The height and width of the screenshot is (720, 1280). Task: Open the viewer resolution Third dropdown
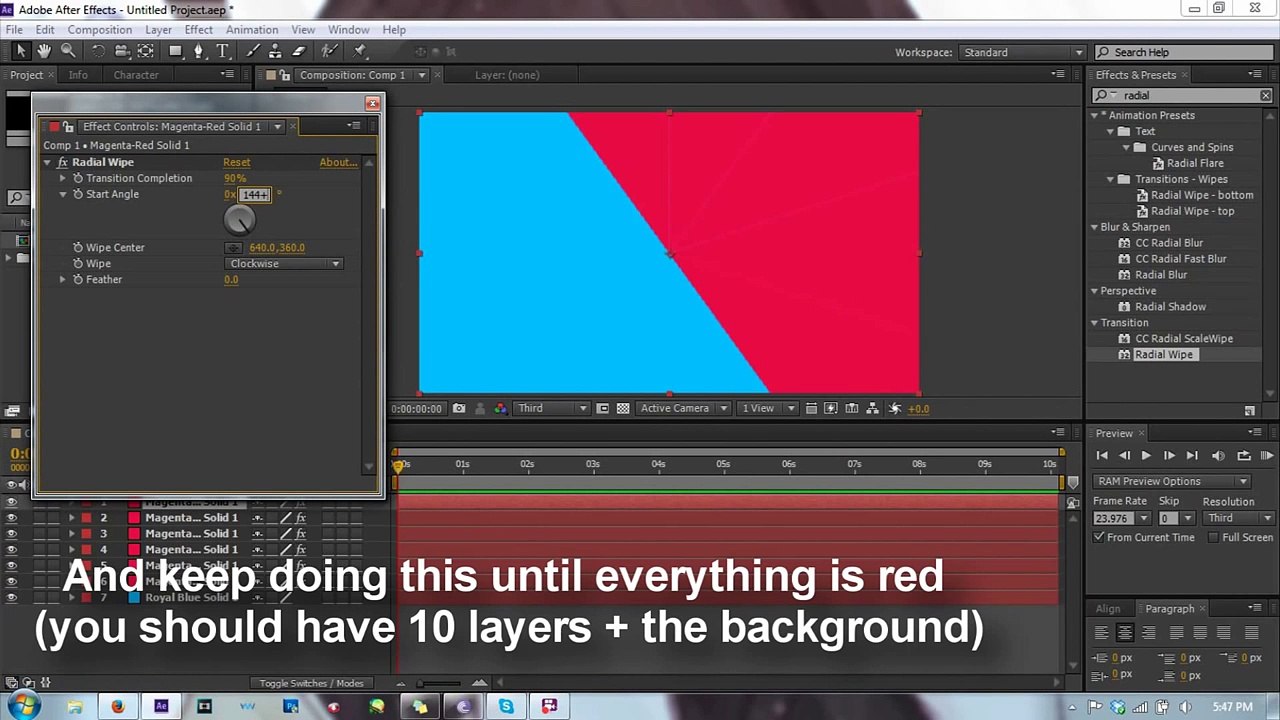click(552, 408)
